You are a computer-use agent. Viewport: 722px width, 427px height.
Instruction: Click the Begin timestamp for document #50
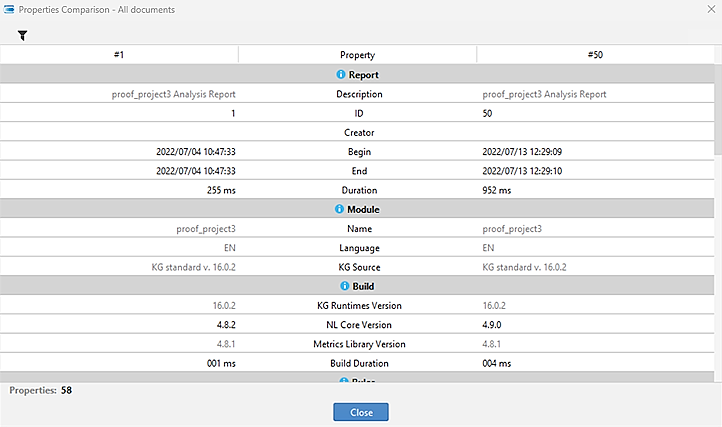525,152
